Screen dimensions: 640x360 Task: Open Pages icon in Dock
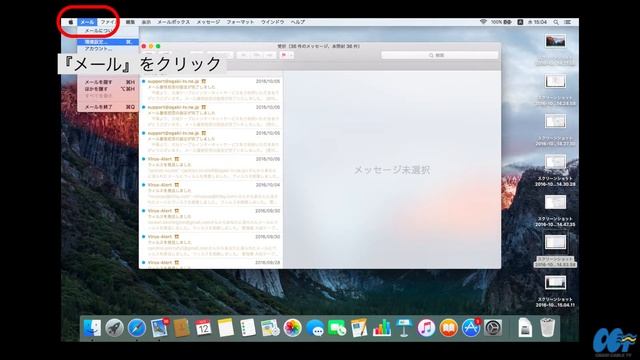coord(359,328)
